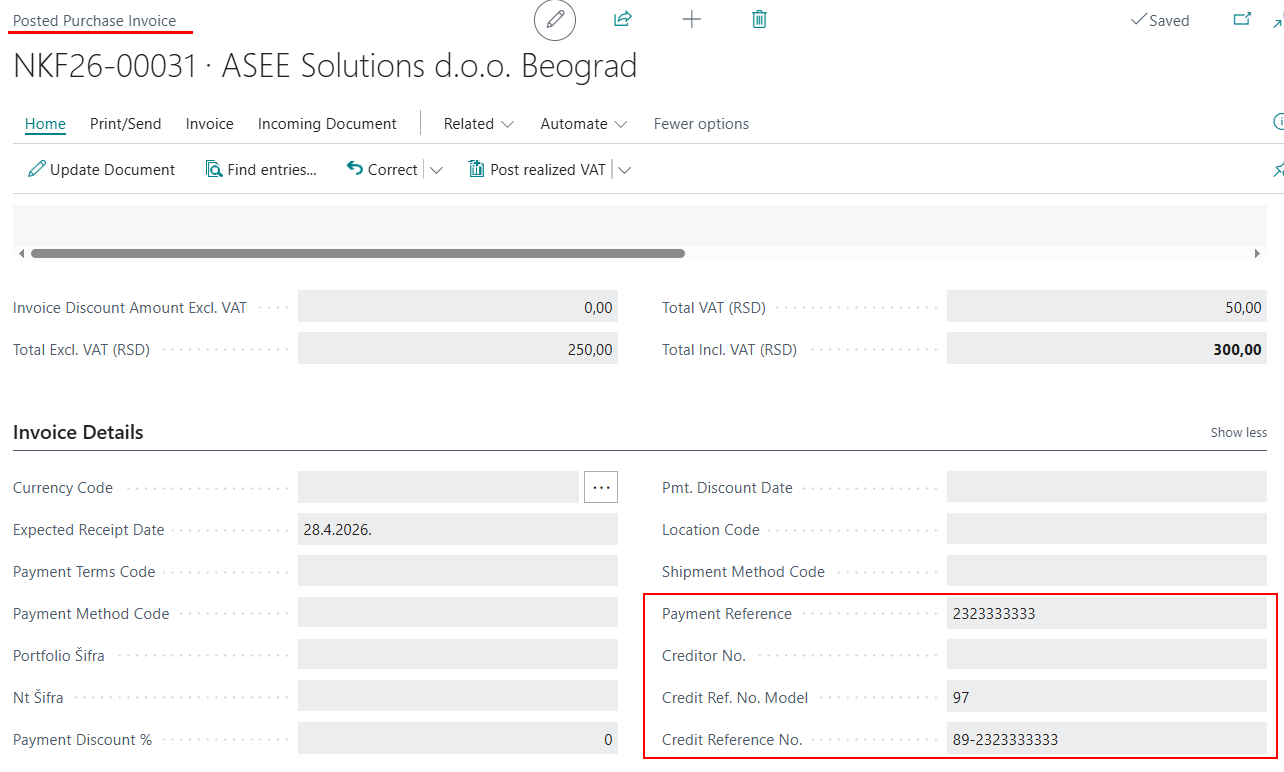Click the Payment Method Code field

(x=458, y=614)
